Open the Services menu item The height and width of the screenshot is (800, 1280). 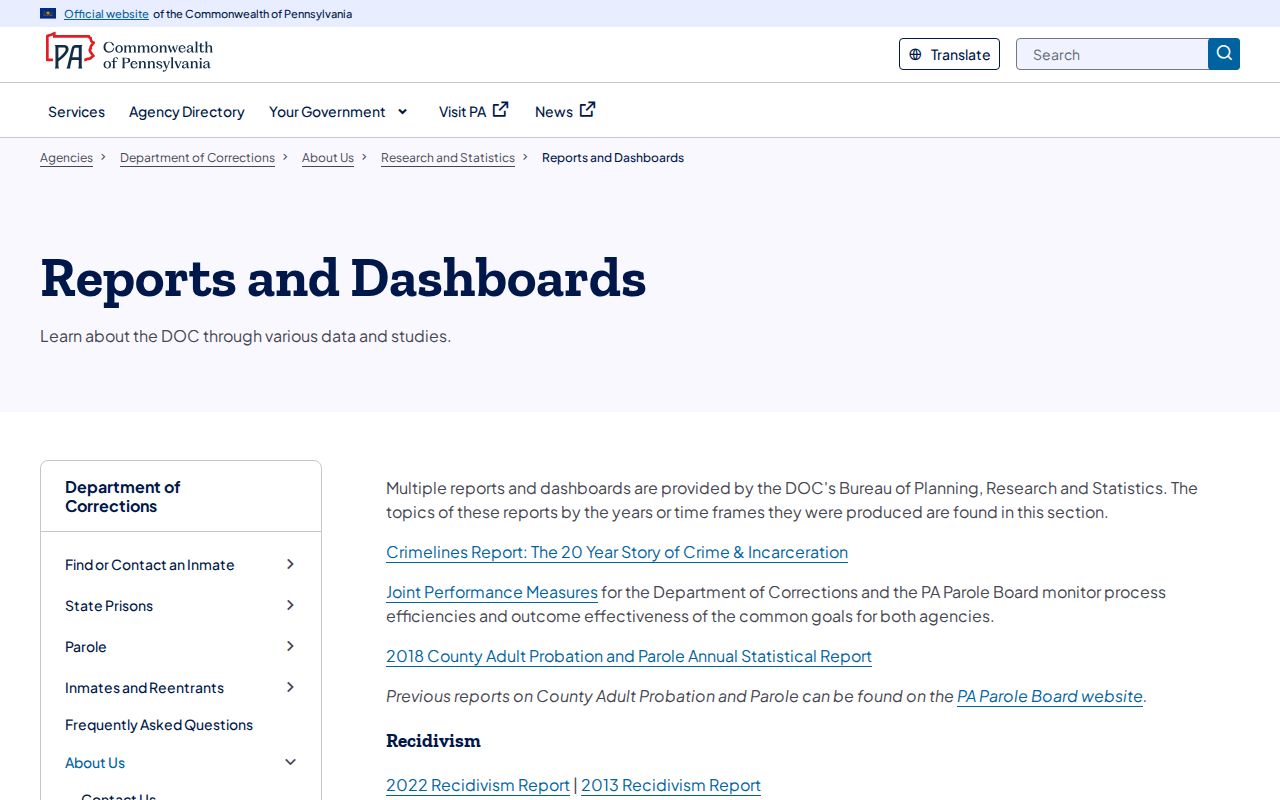(x=76, y=112)
